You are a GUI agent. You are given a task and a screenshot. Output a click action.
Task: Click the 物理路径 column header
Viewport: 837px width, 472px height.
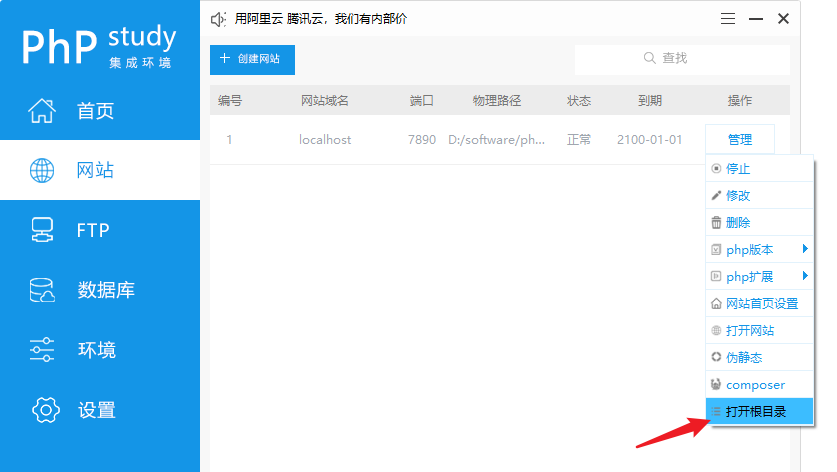click(x=496, y=100)
